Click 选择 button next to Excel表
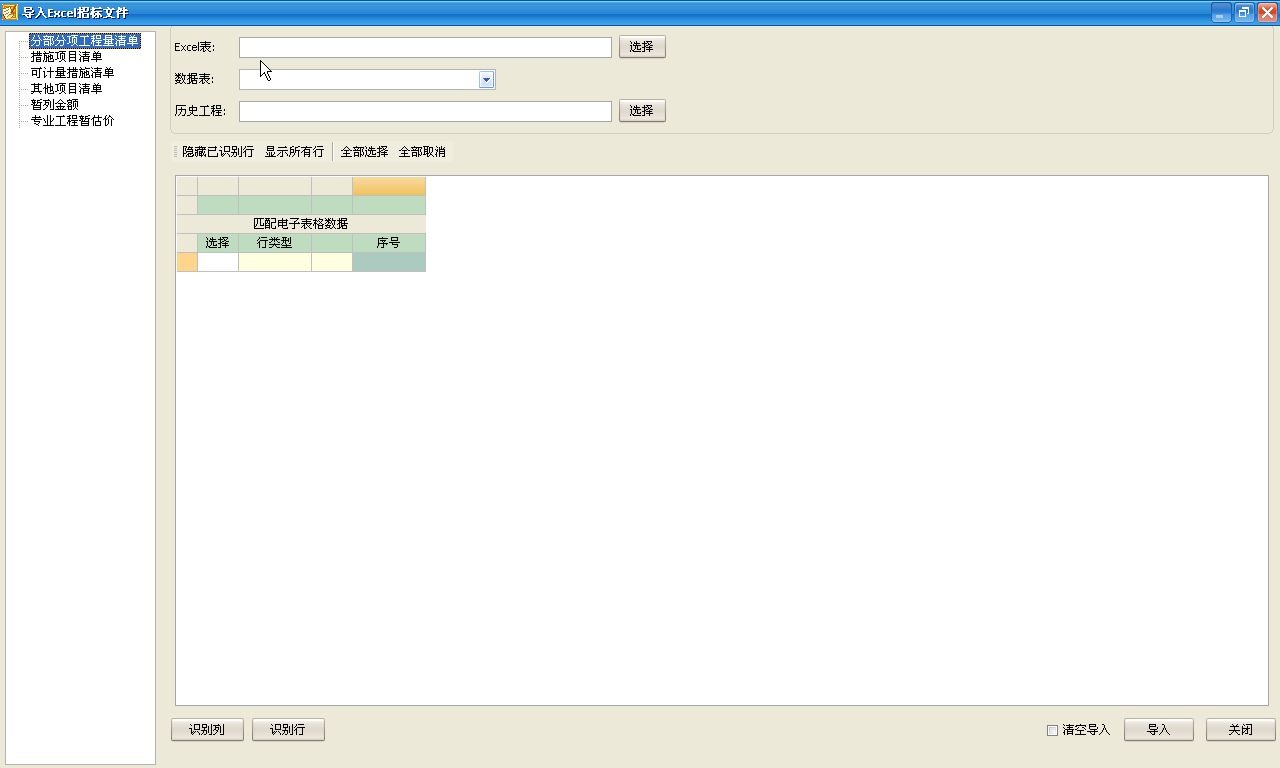The image size is (1280, 768). 642,47
